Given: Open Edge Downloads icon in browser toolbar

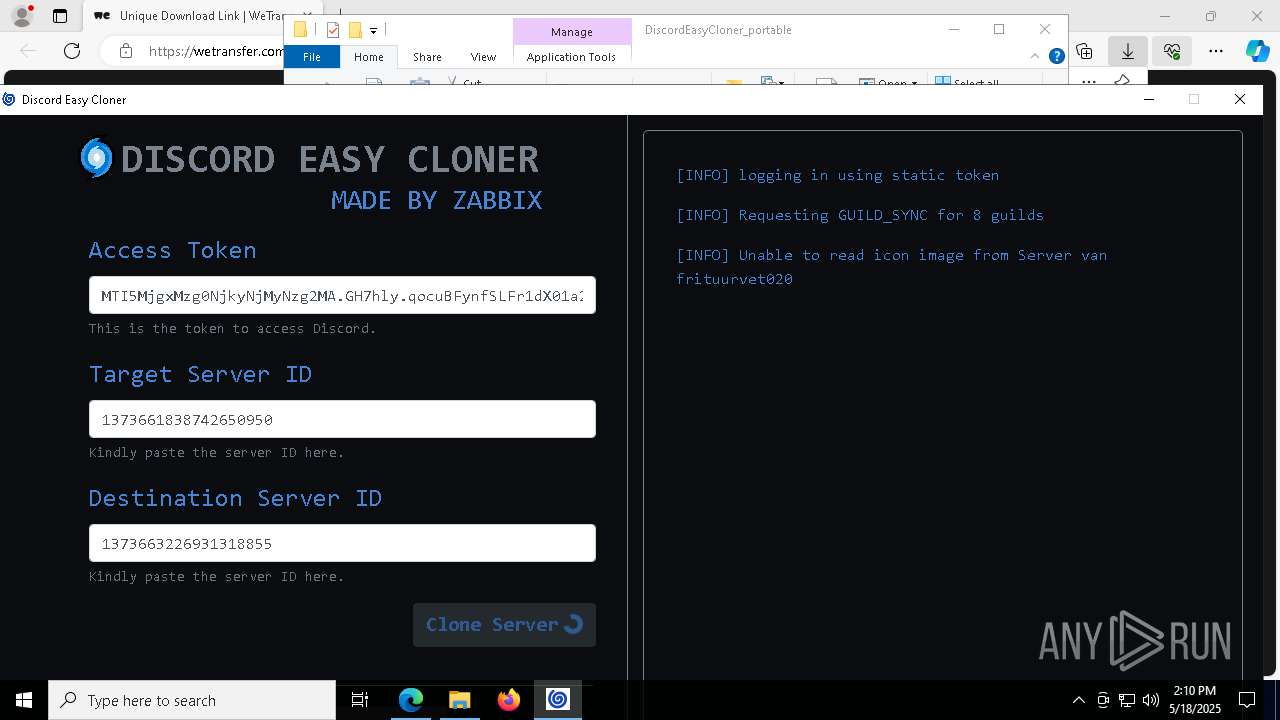Looking at the screenshot, I should 1128,51.
